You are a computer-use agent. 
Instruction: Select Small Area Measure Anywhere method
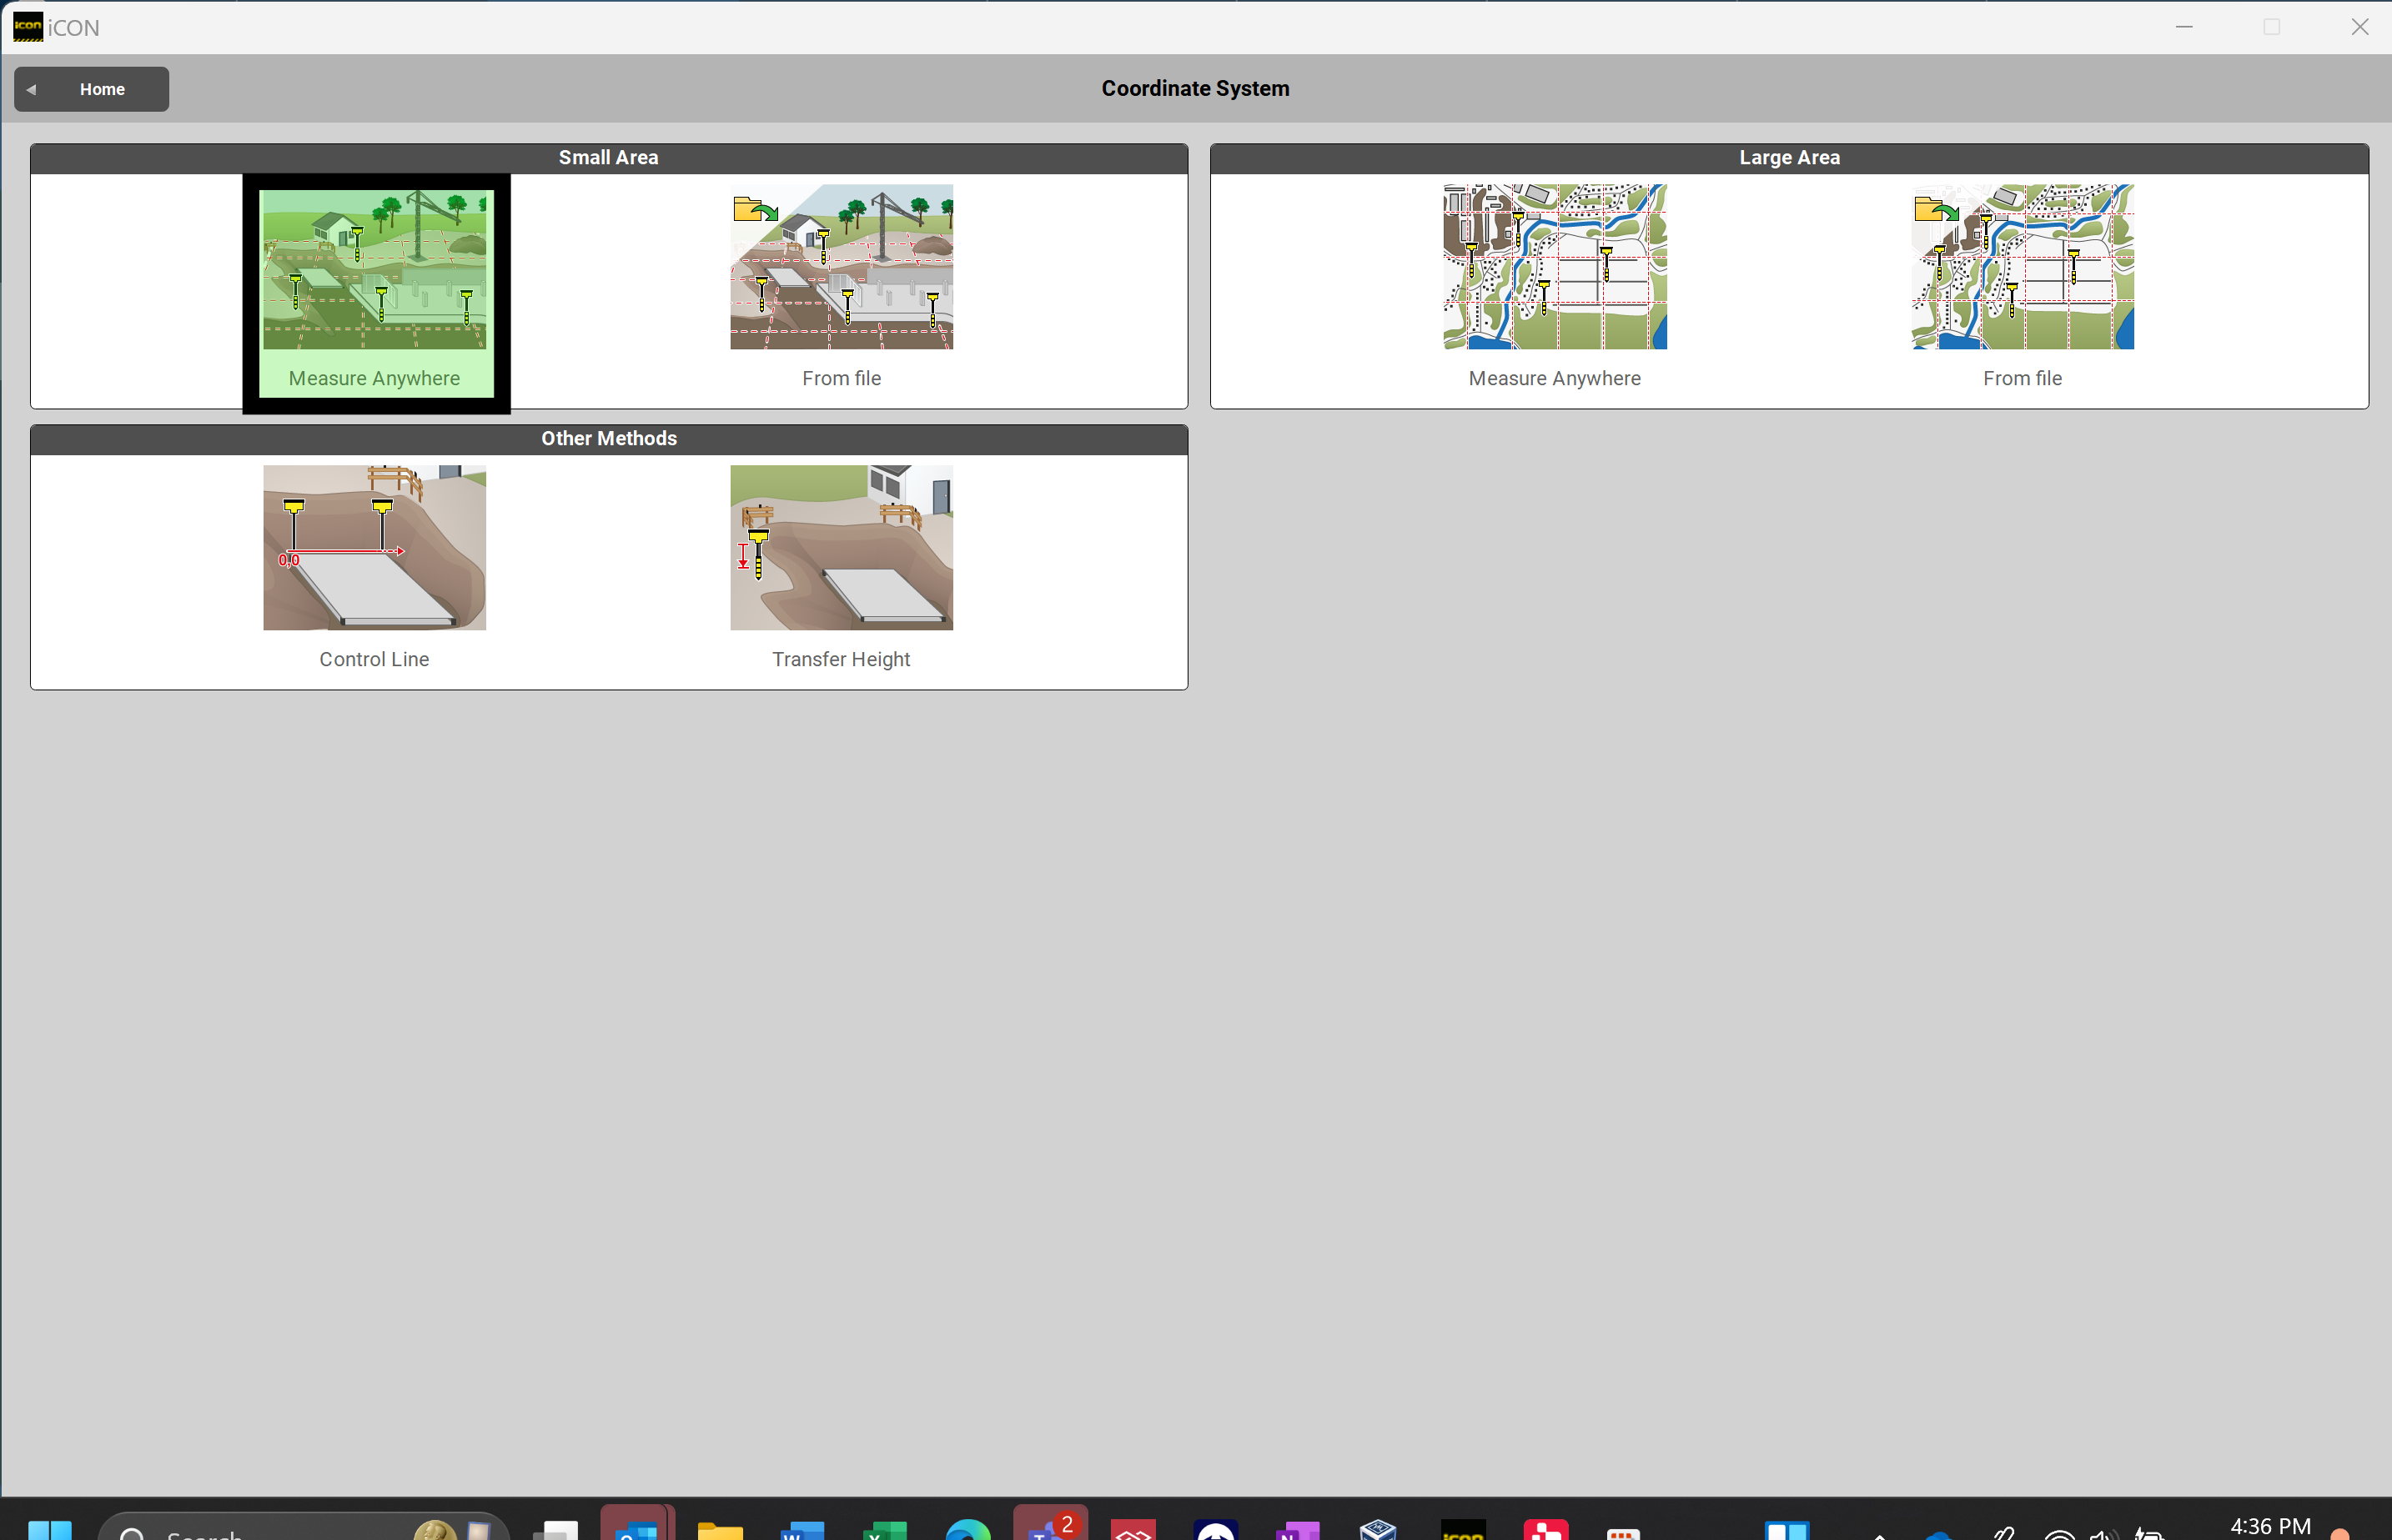coord(374,290)
